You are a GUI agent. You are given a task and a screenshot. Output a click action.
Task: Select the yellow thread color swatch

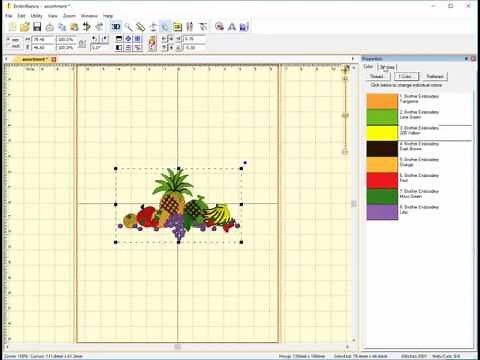coord(382,133)
